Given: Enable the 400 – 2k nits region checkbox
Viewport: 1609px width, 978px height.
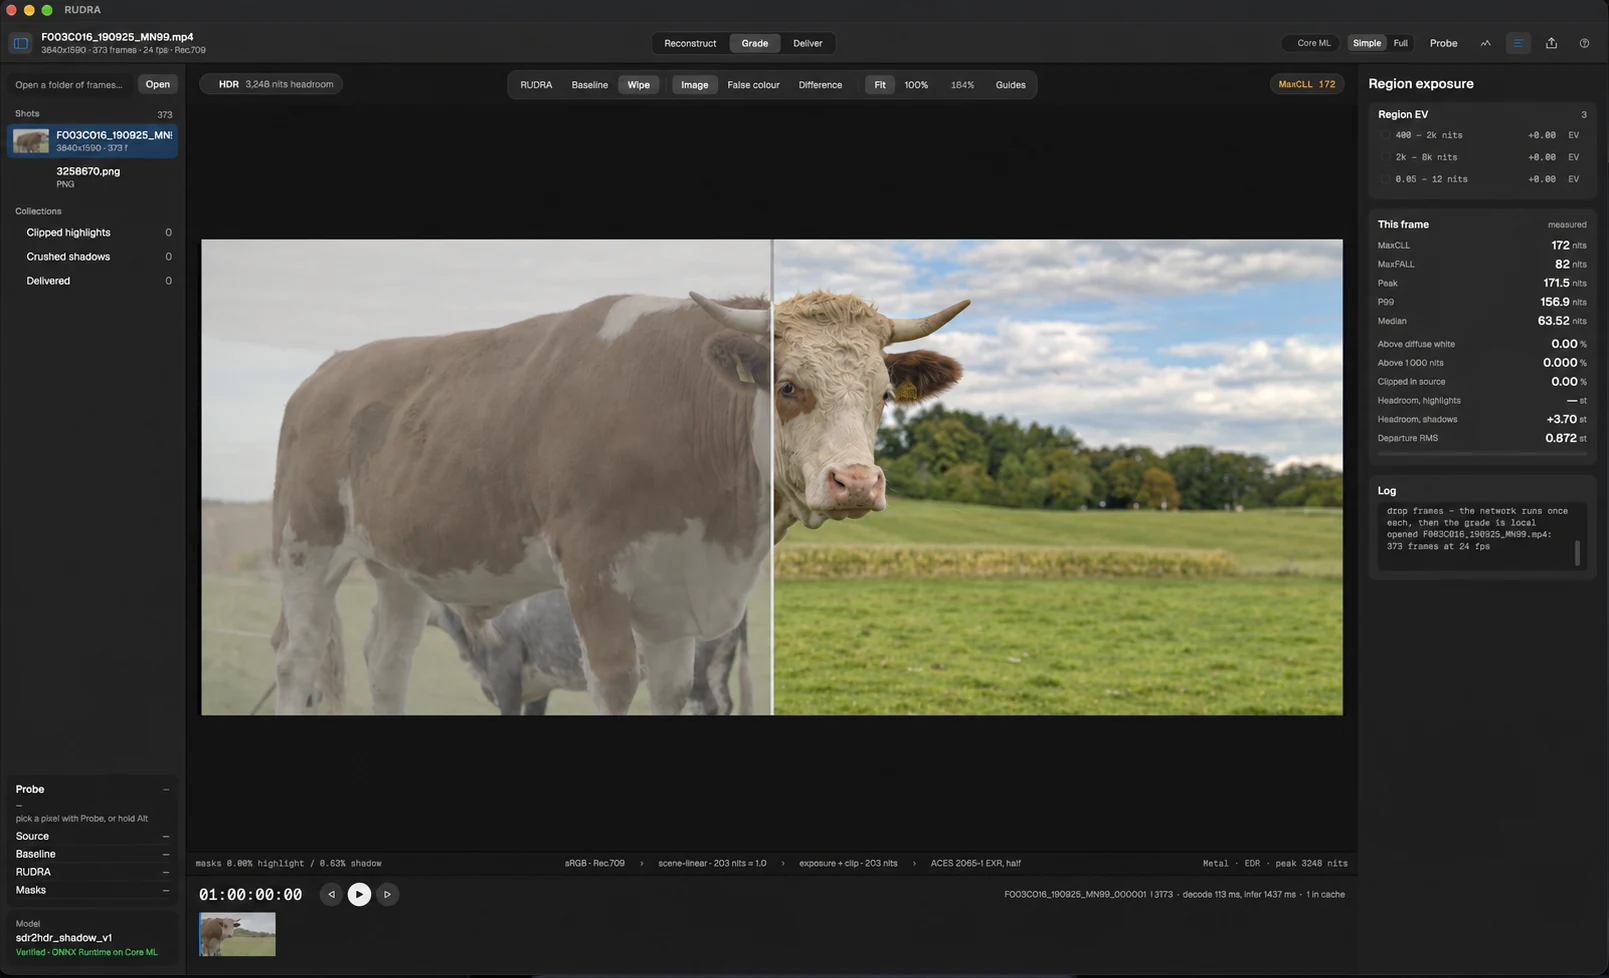Looking at the screenshot, I should point(1385,135).
